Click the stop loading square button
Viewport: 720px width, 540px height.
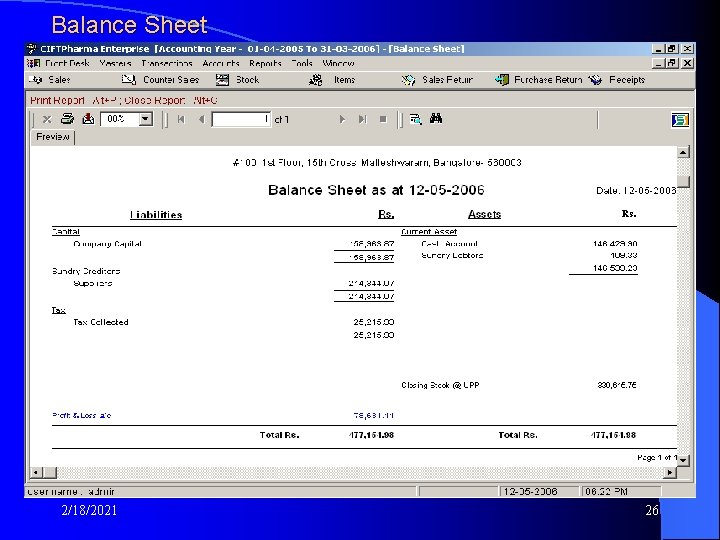click(383, 119)
